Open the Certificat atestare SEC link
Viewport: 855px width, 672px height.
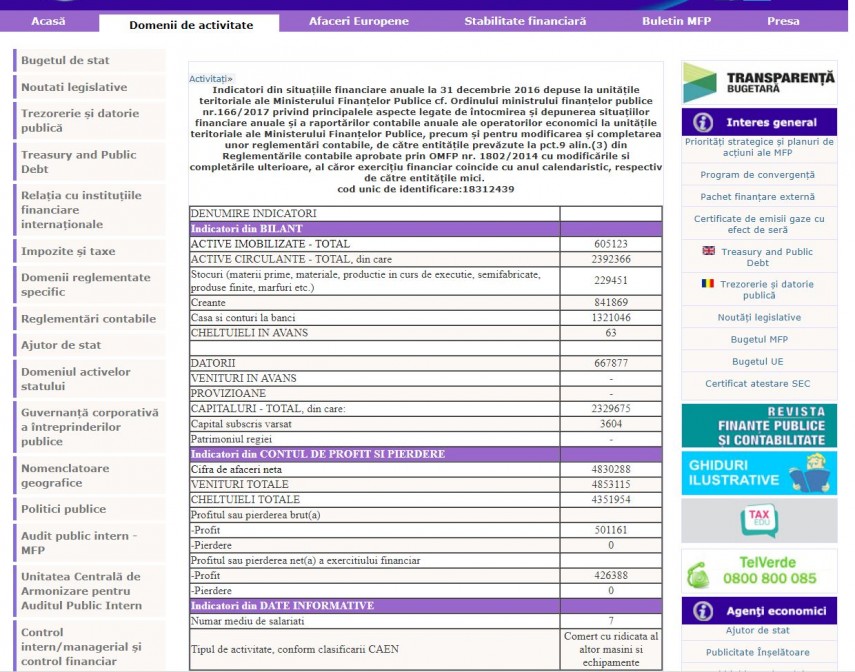pyautogui.click(x=758, y=383)
